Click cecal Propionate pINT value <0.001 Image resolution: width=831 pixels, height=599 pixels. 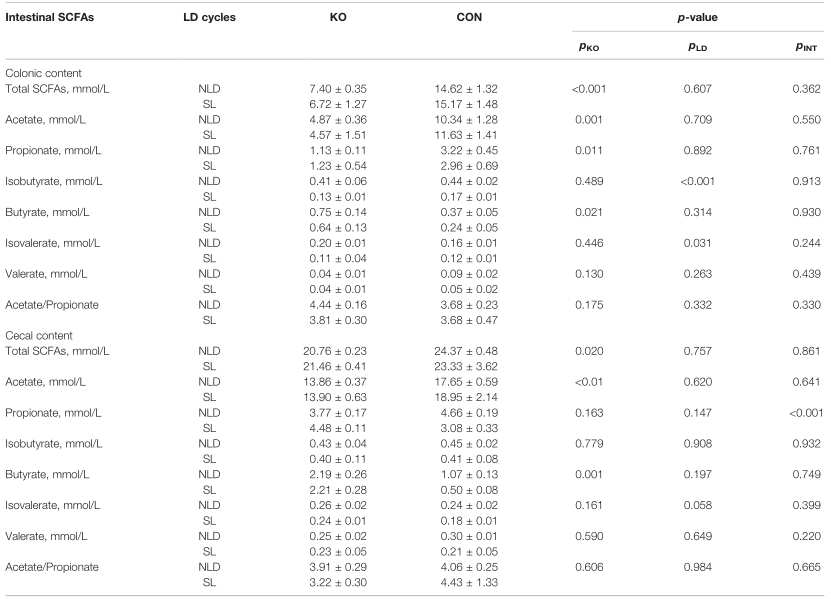click(806, 413)
